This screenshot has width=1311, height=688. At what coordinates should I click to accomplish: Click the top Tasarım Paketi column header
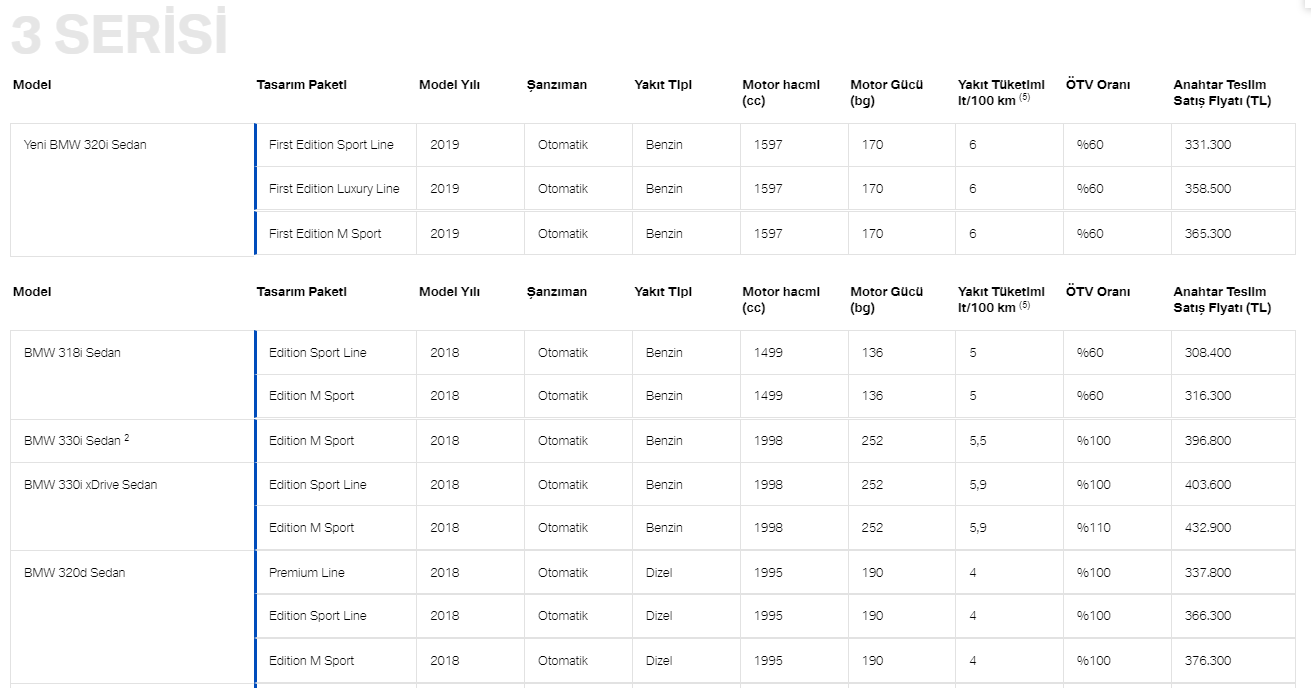click(x=301, y=85)
